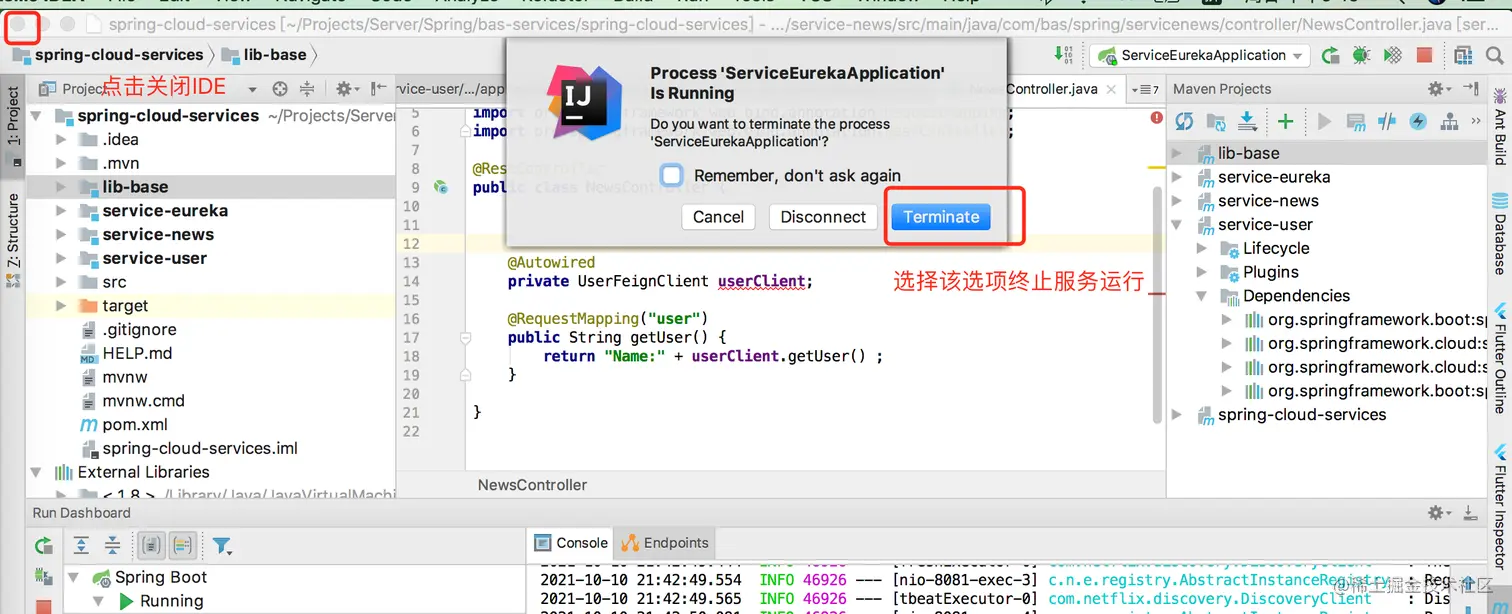Open Run Dashboard settings gear
The width and height of the screenshot is (1512, 614).
coord(1439,513)
